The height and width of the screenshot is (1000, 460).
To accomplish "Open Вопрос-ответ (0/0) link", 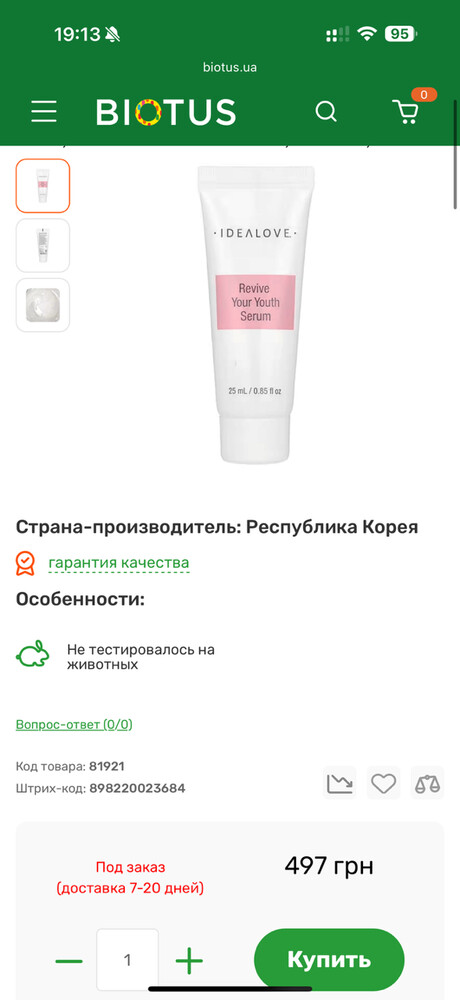I will click(x=74, y=724).
